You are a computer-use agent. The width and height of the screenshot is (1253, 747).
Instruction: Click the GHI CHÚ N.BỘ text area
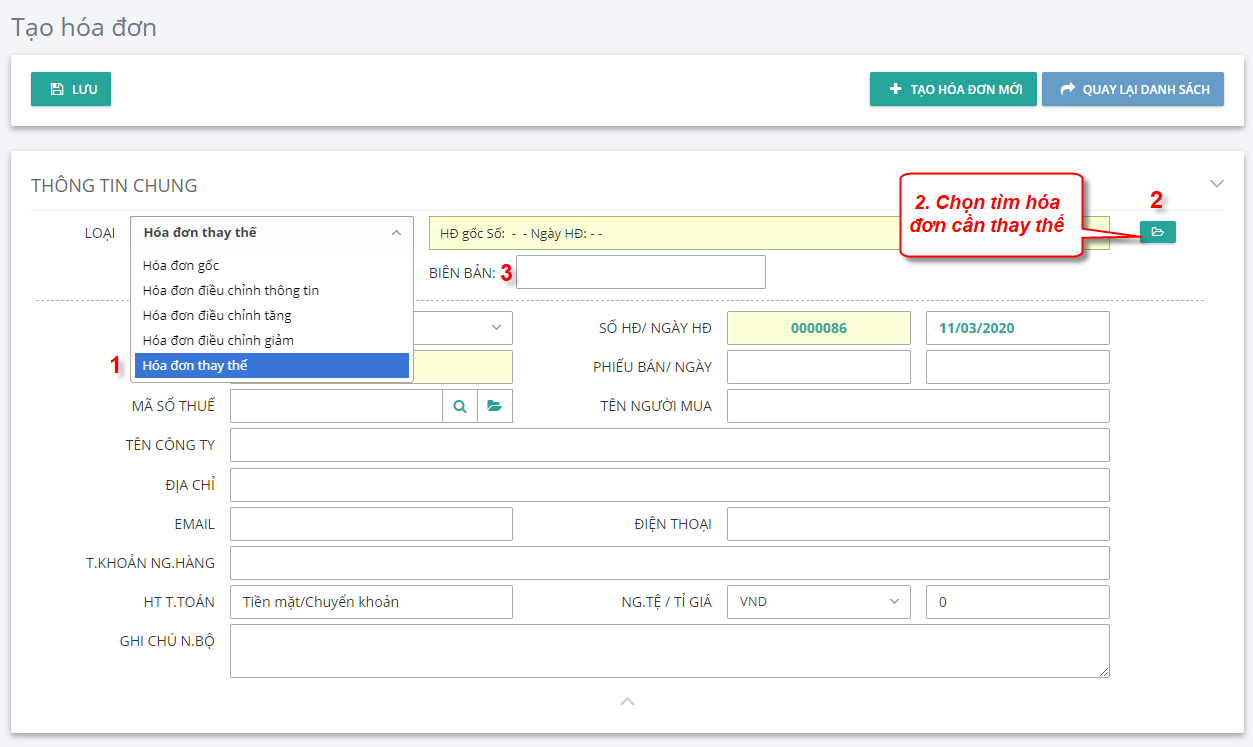click(x=669, y=651)
